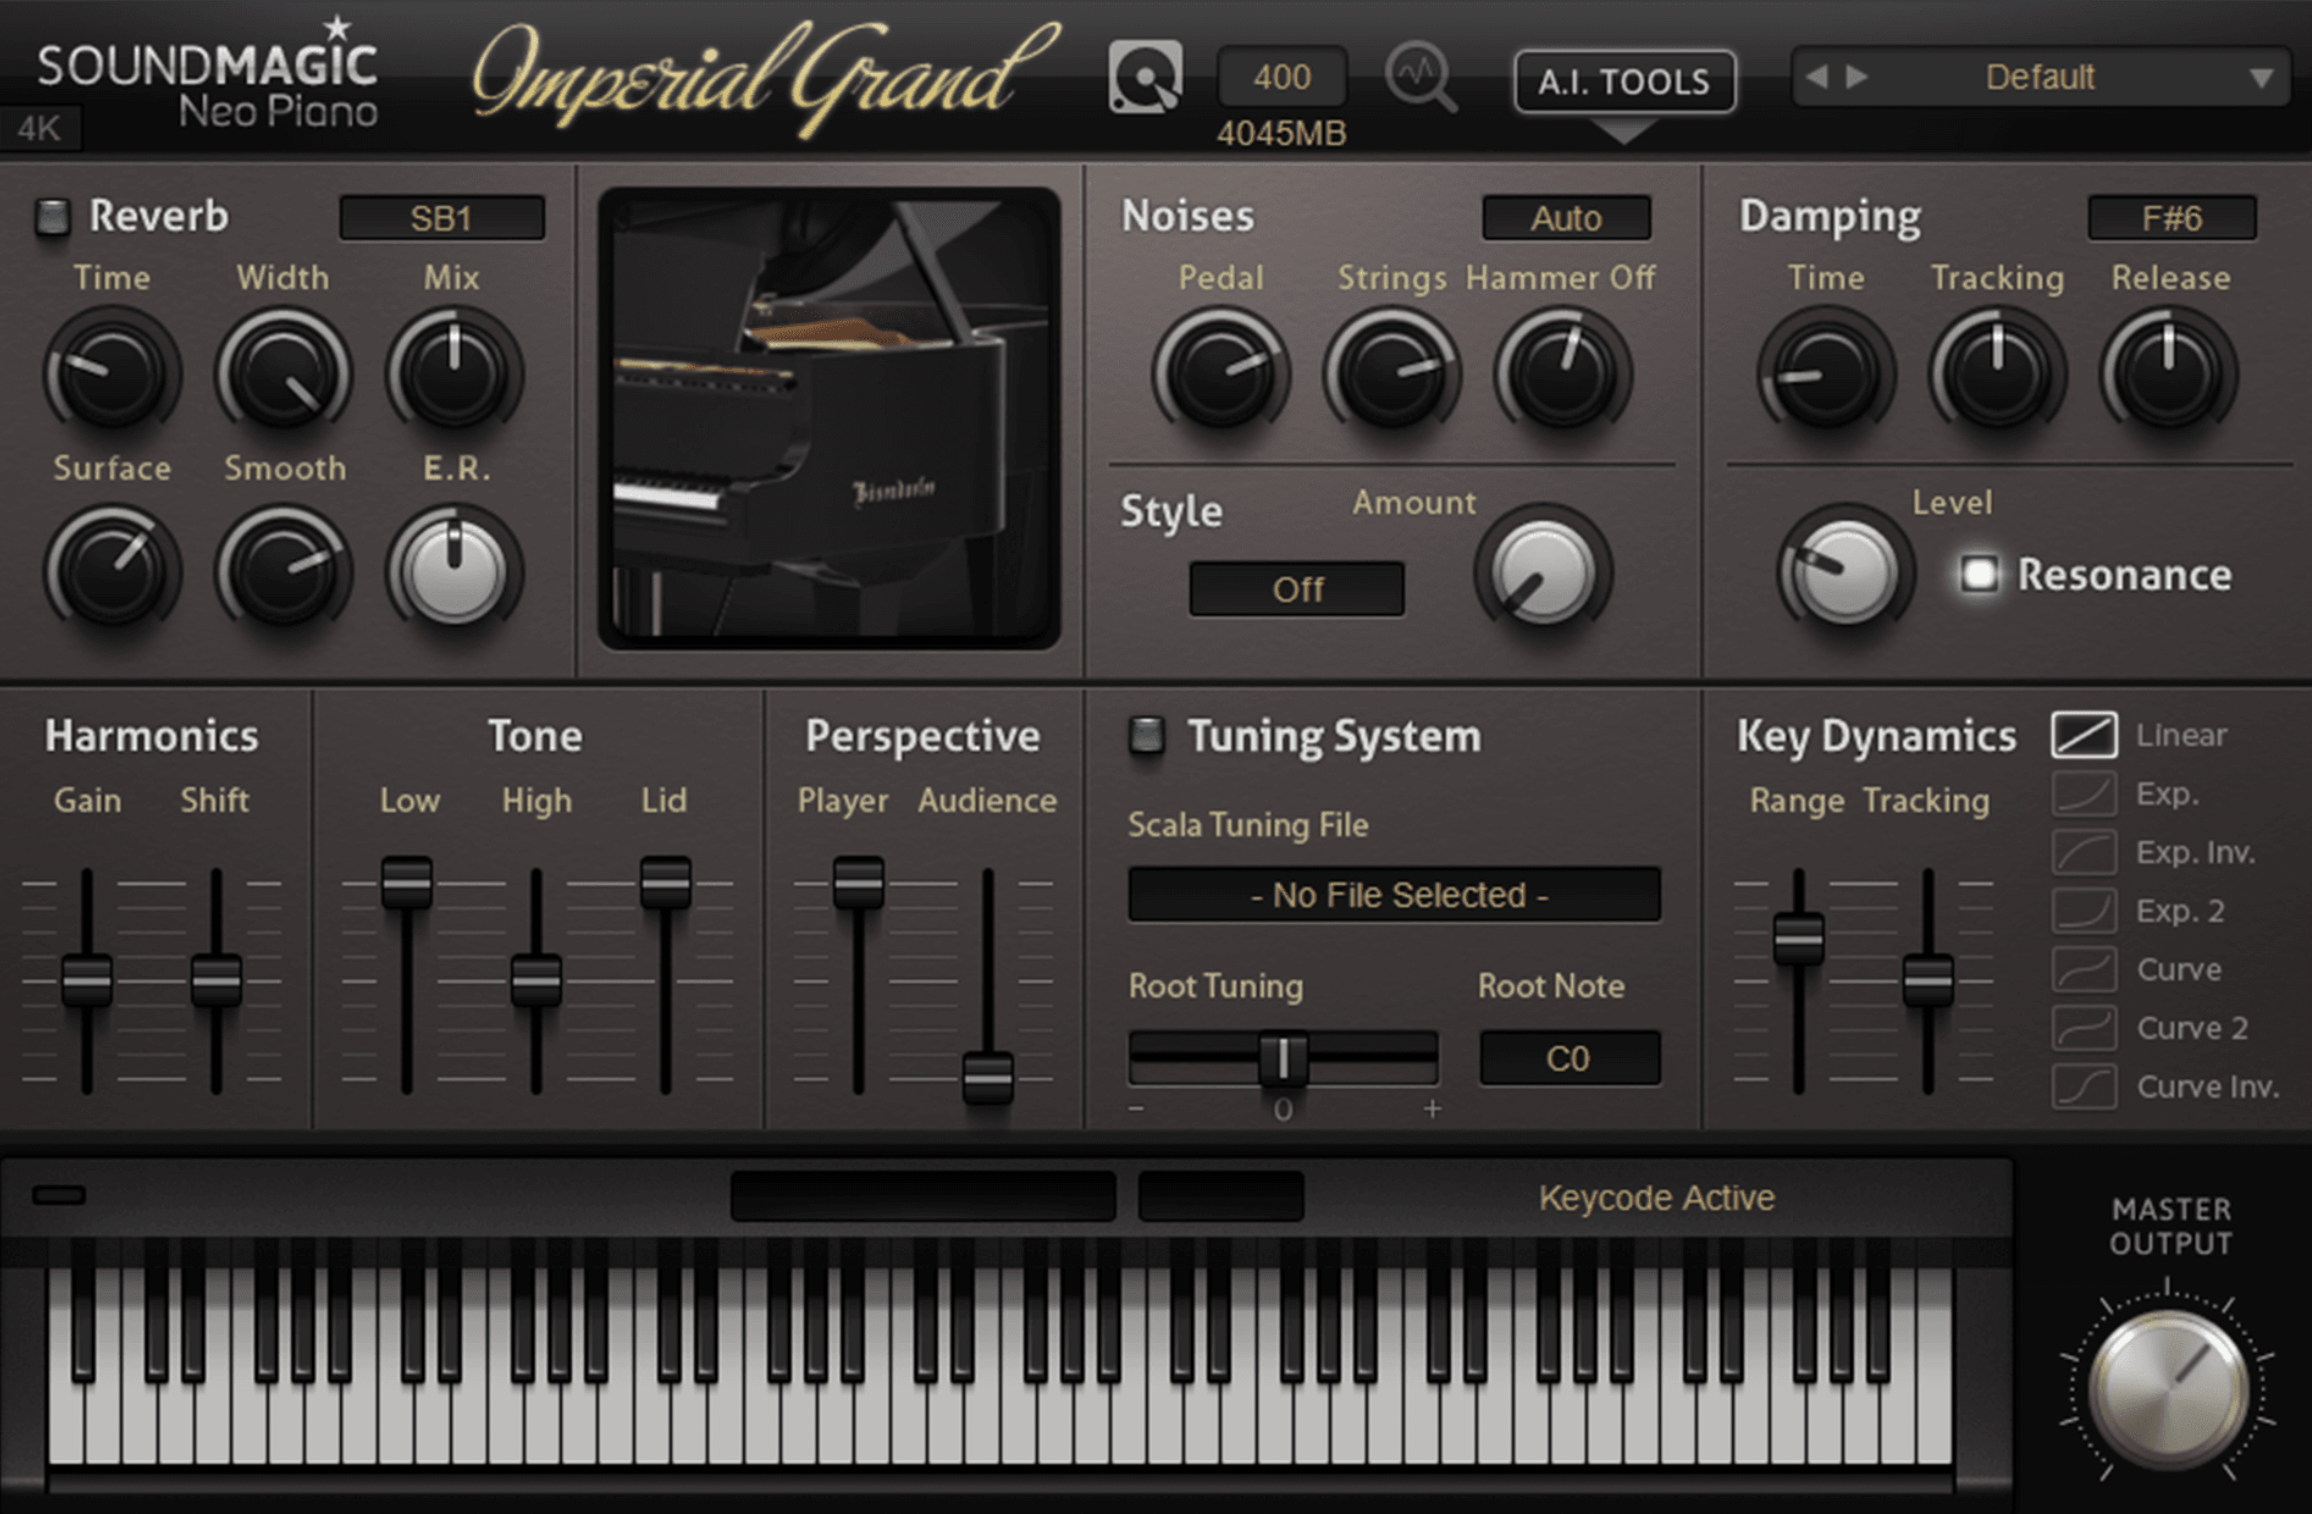Image resolution: width=2312 pixels, height=1514 pixels.
Task: Click previous preset left arrow
Action: pyautogui.click(x=1818, y=77)
